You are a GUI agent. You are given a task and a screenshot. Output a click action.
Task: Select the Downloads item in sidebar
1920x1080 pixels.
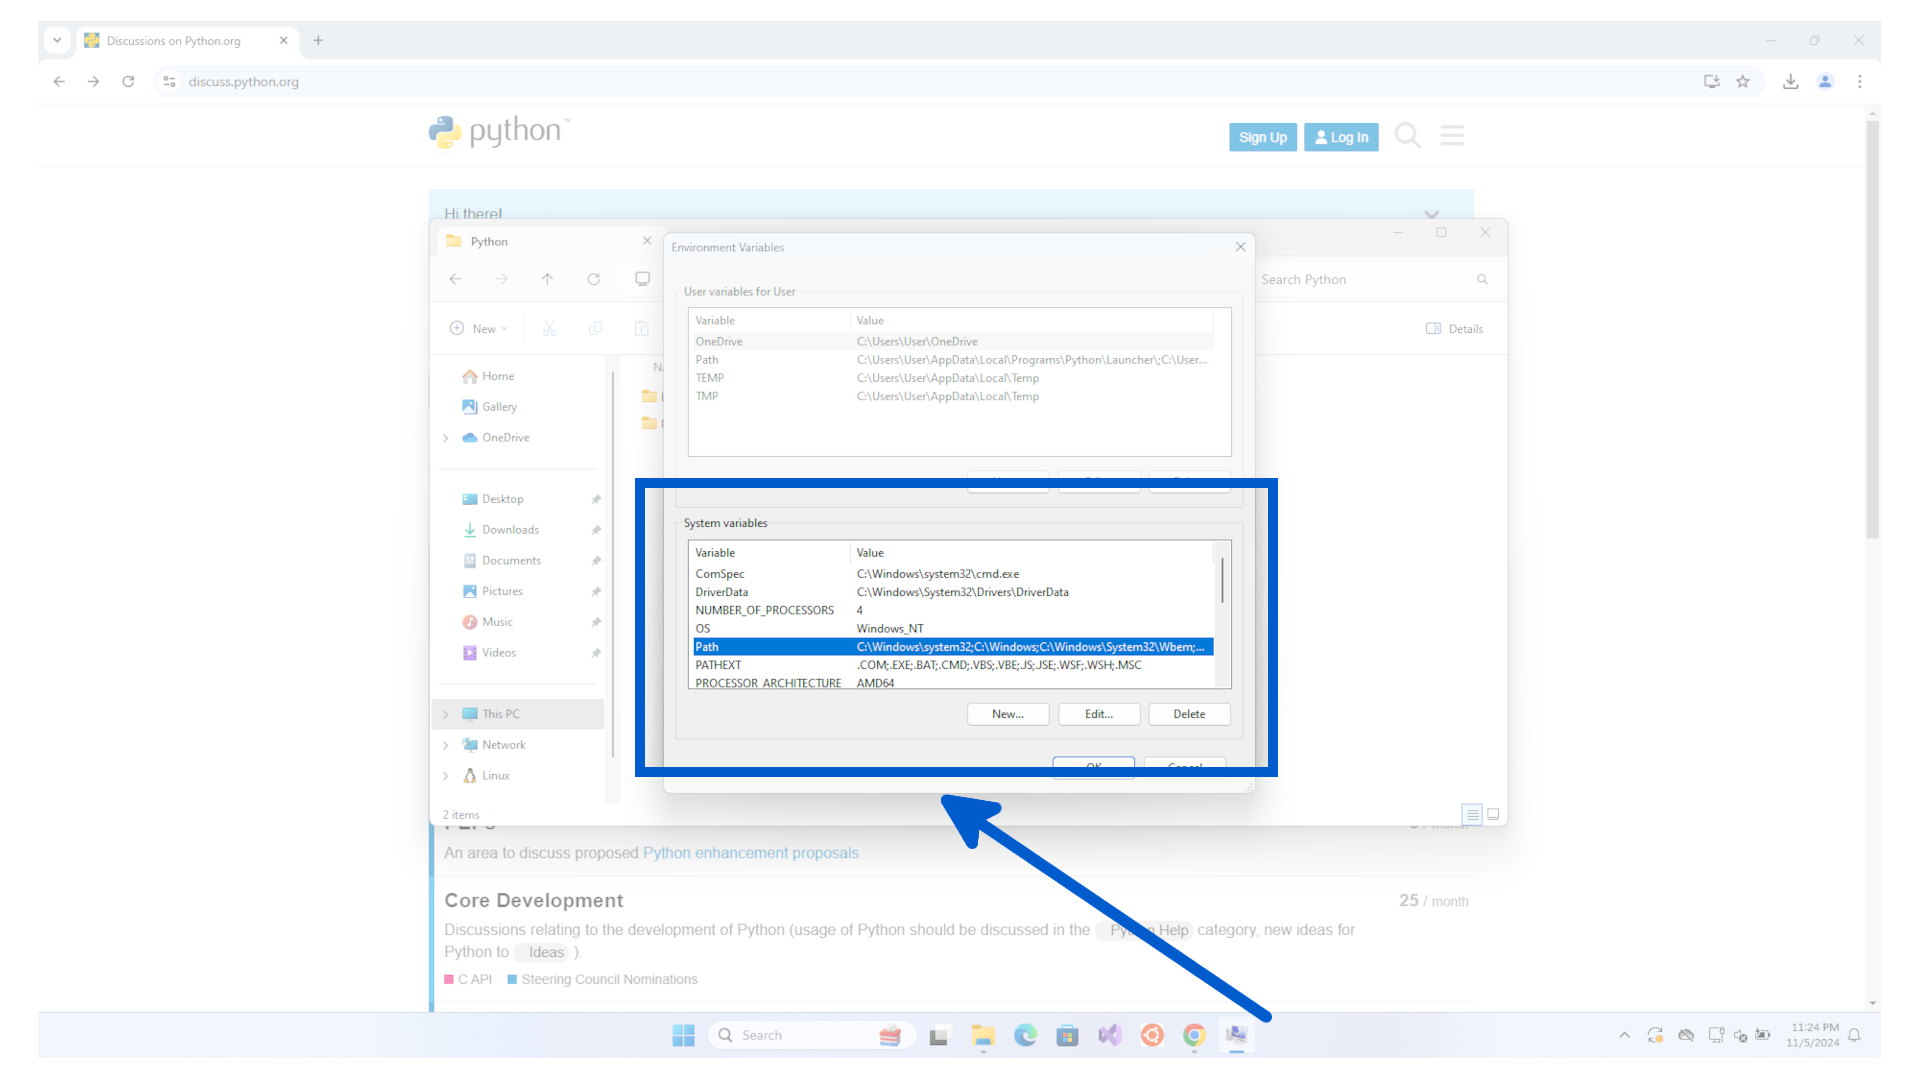click(x=510, y=530)
